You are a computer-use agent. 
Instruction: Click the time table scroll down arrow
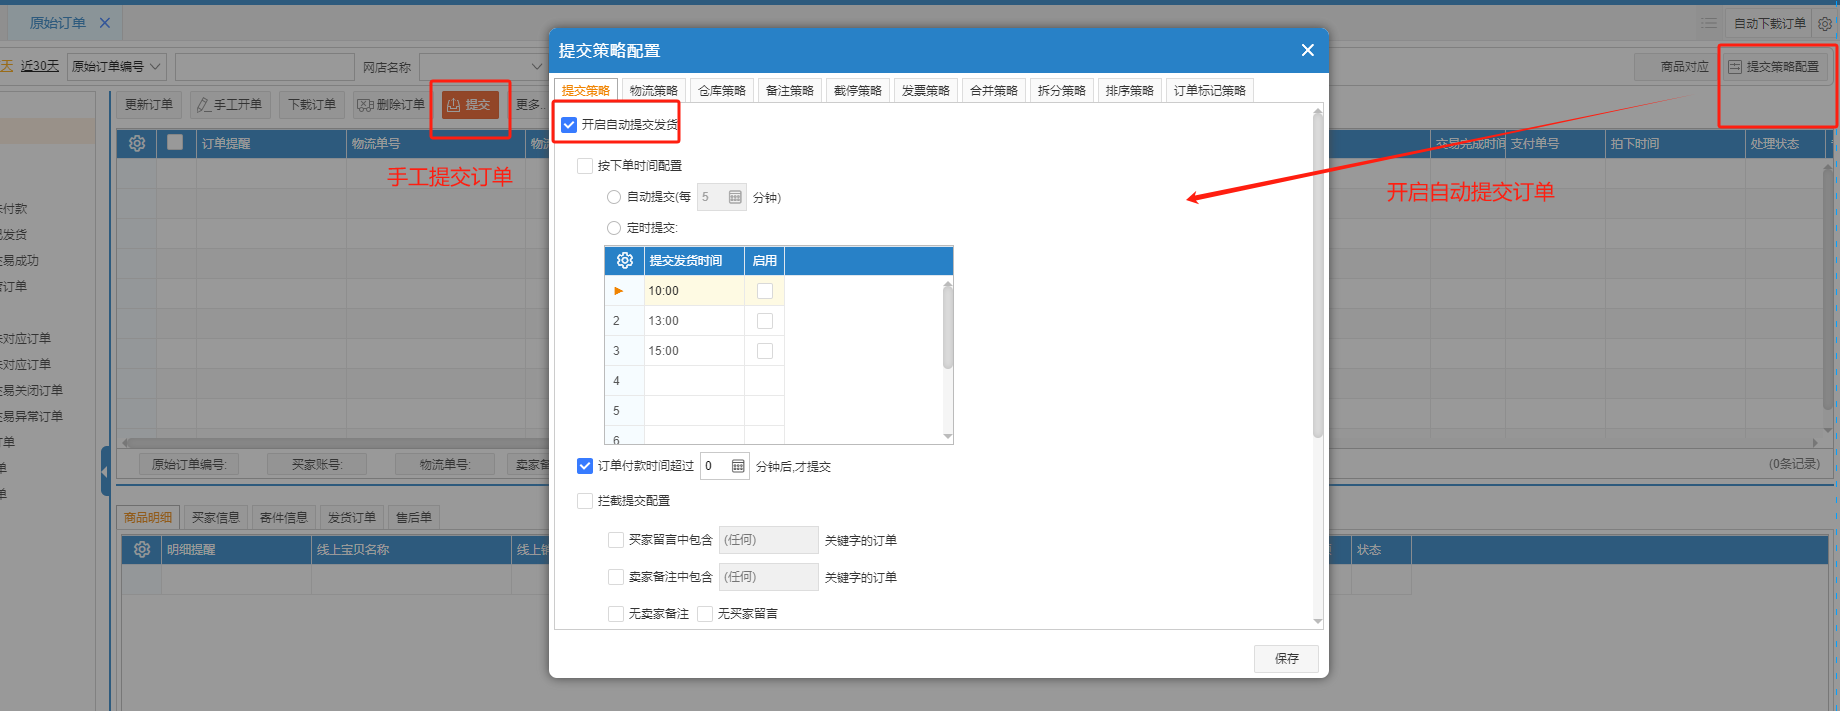coord(948,437)
